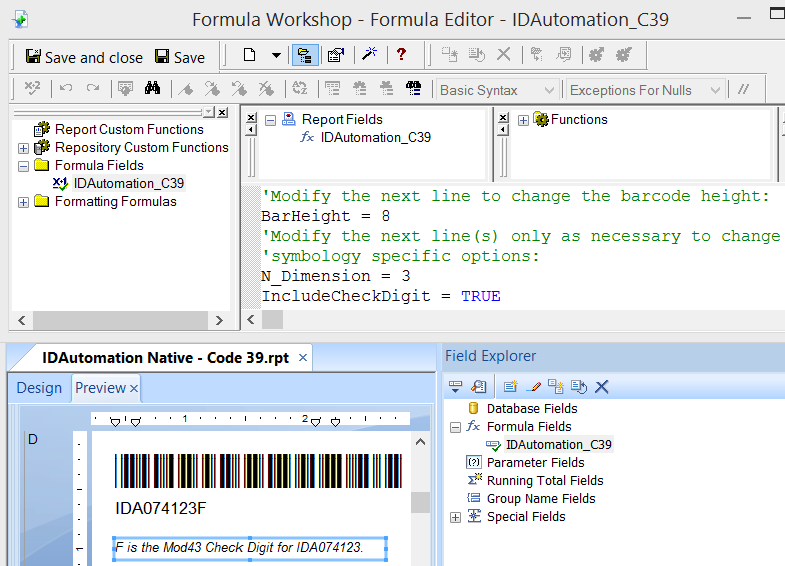Close the workshop tree panel with its X
The width and height of the screenshot is (785, 566).
pyautogui.click(x=222, y=113)
